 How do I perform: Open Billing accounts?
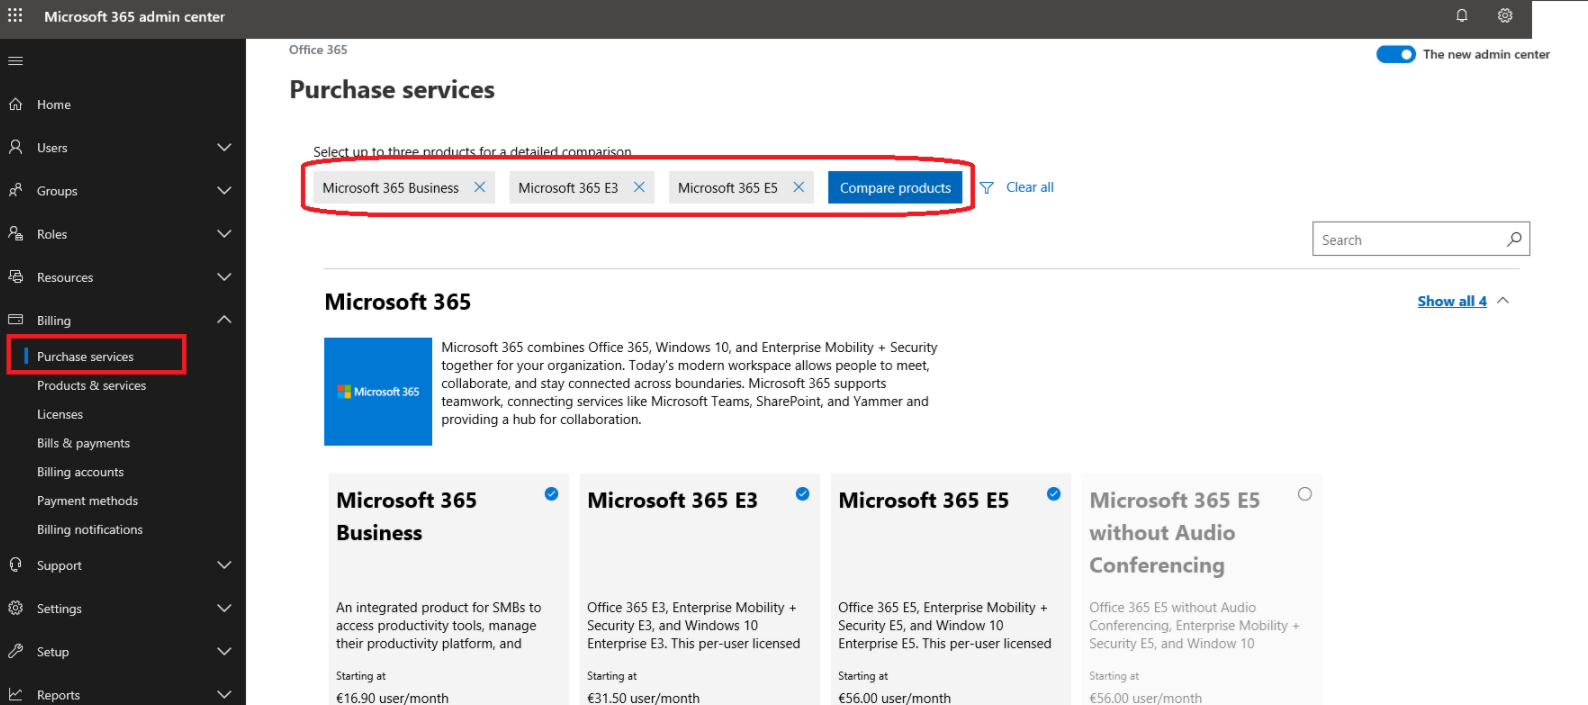(x=80, y=472)
